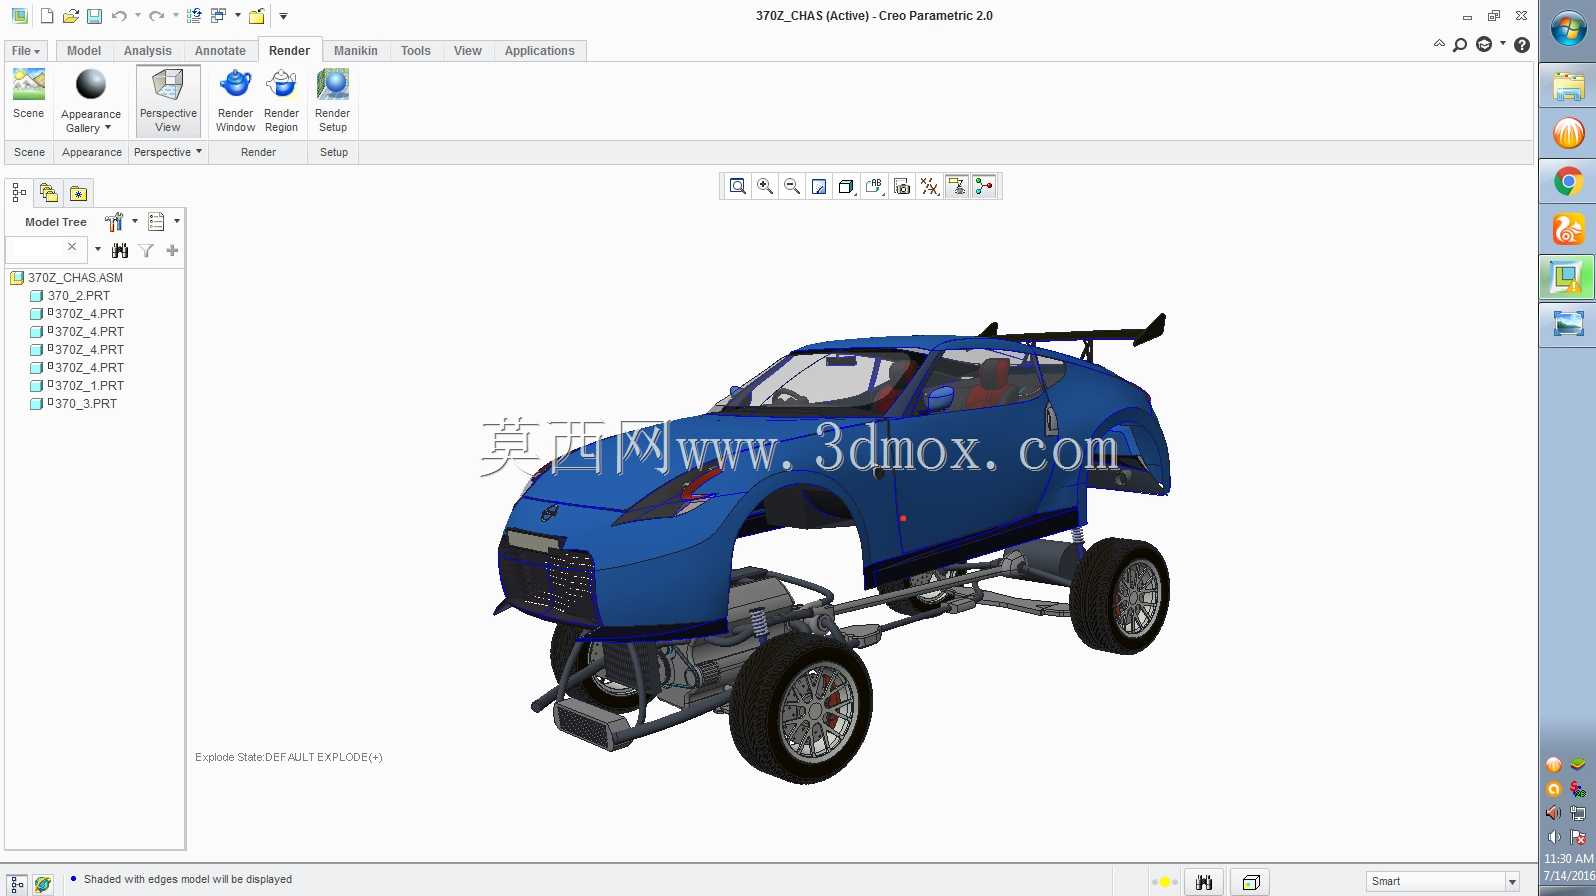
Task: Close the current window via the yellow folder icon
Action: click(257, 16)
